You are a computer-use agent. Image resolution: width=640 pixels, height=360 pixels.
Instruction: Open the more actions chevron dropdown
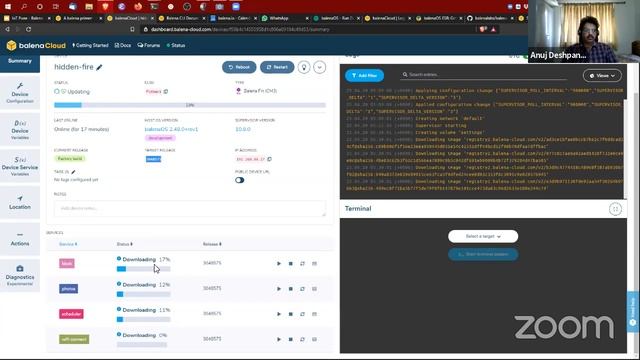tap(320, 67)
